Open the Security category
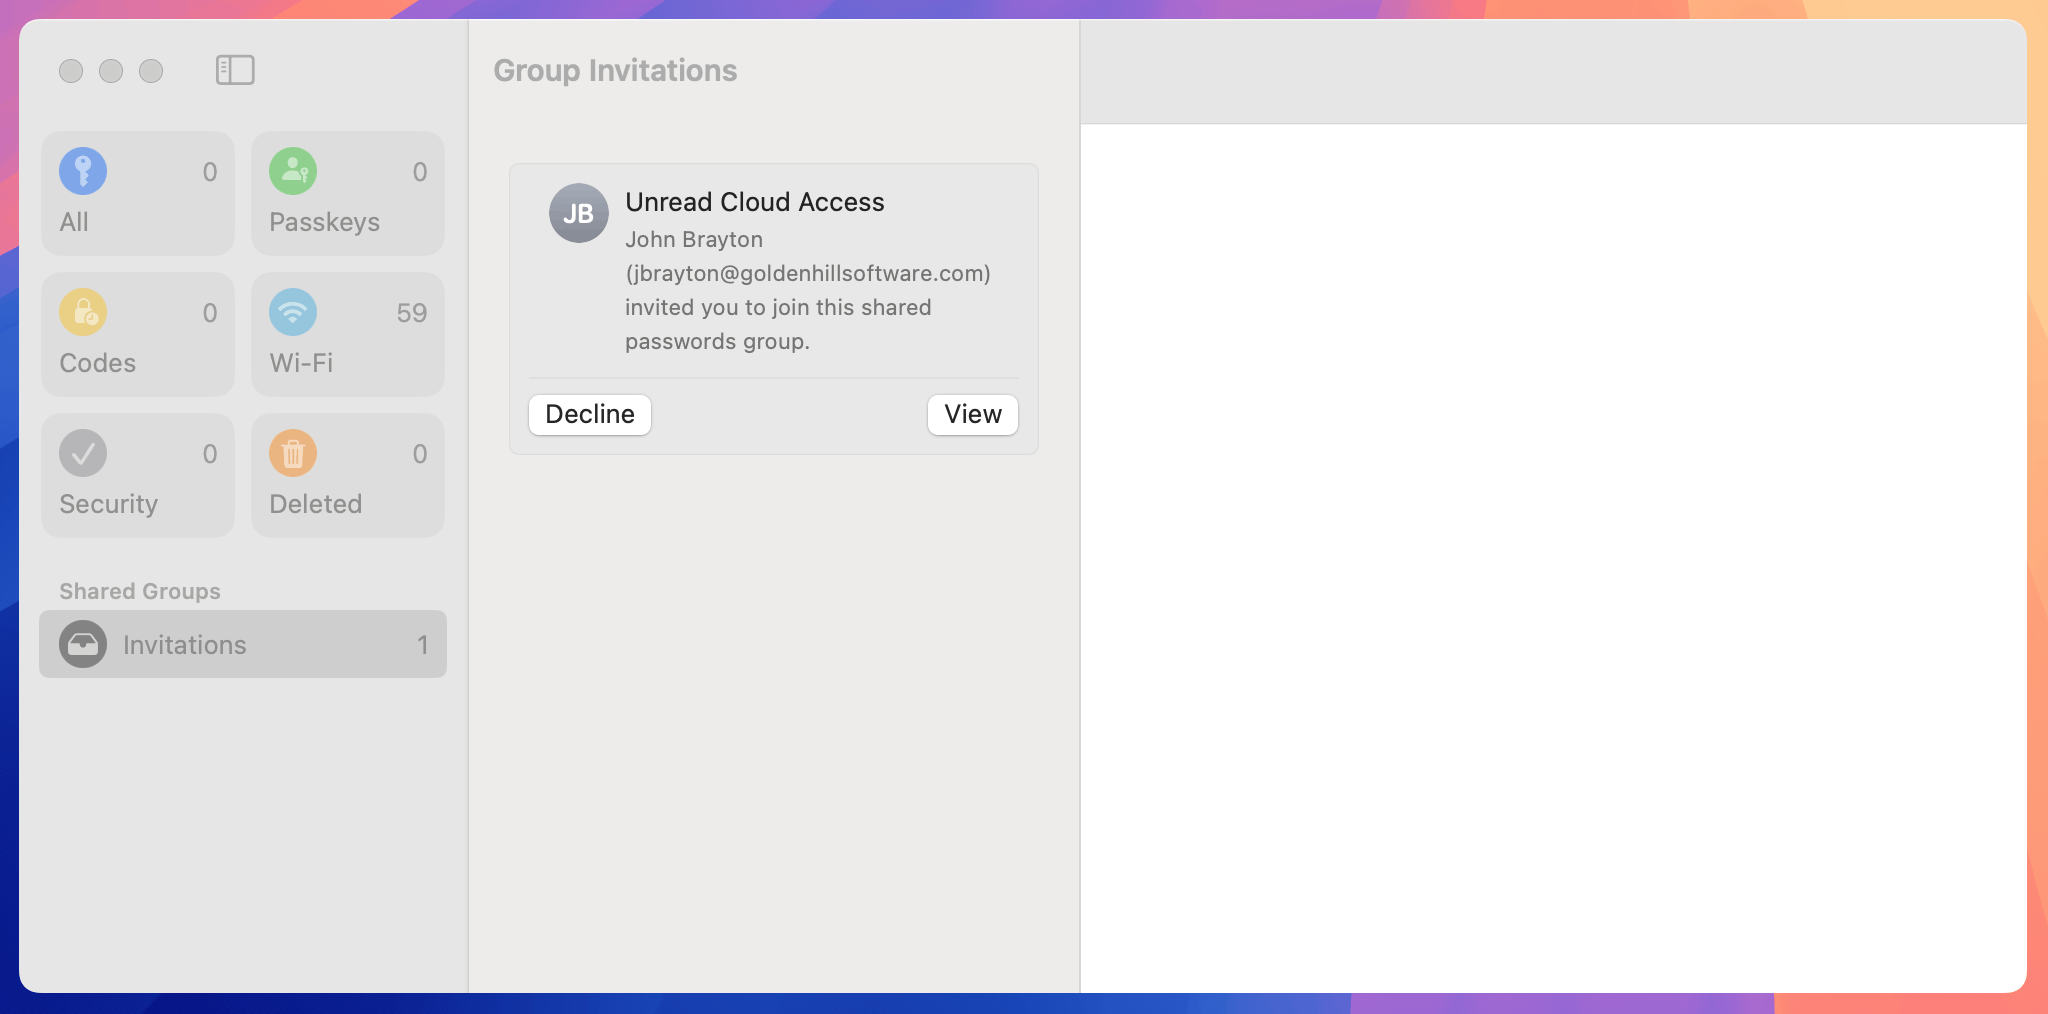This screenshot has width=2048, height=1014. coord(138,476)
